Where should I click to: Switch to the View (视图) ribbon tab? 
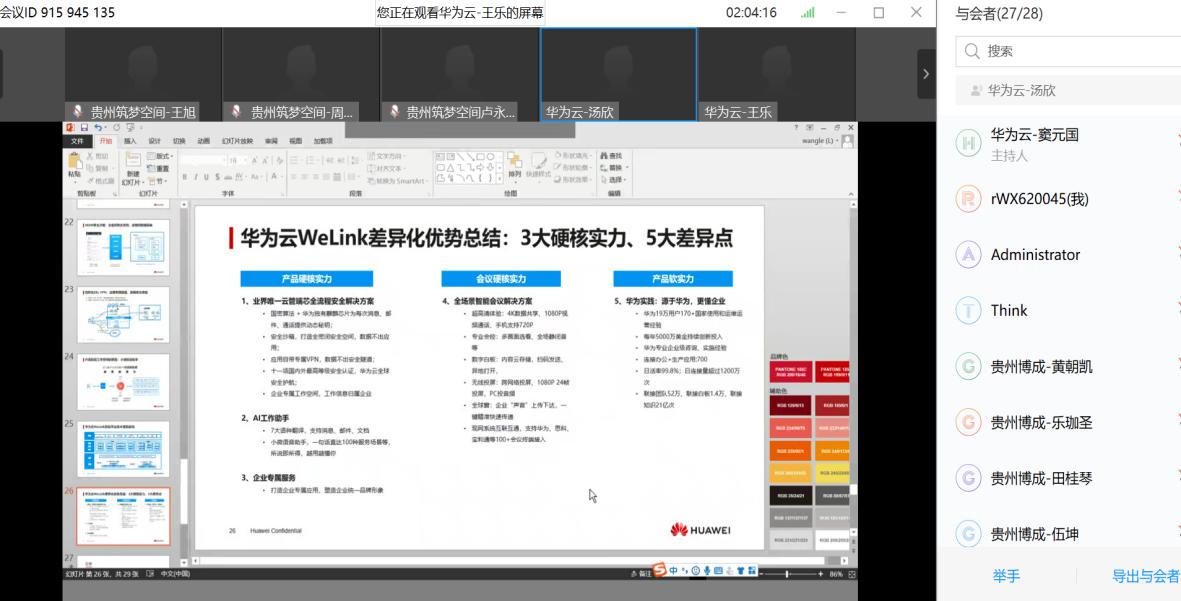(x=296, y=141)
